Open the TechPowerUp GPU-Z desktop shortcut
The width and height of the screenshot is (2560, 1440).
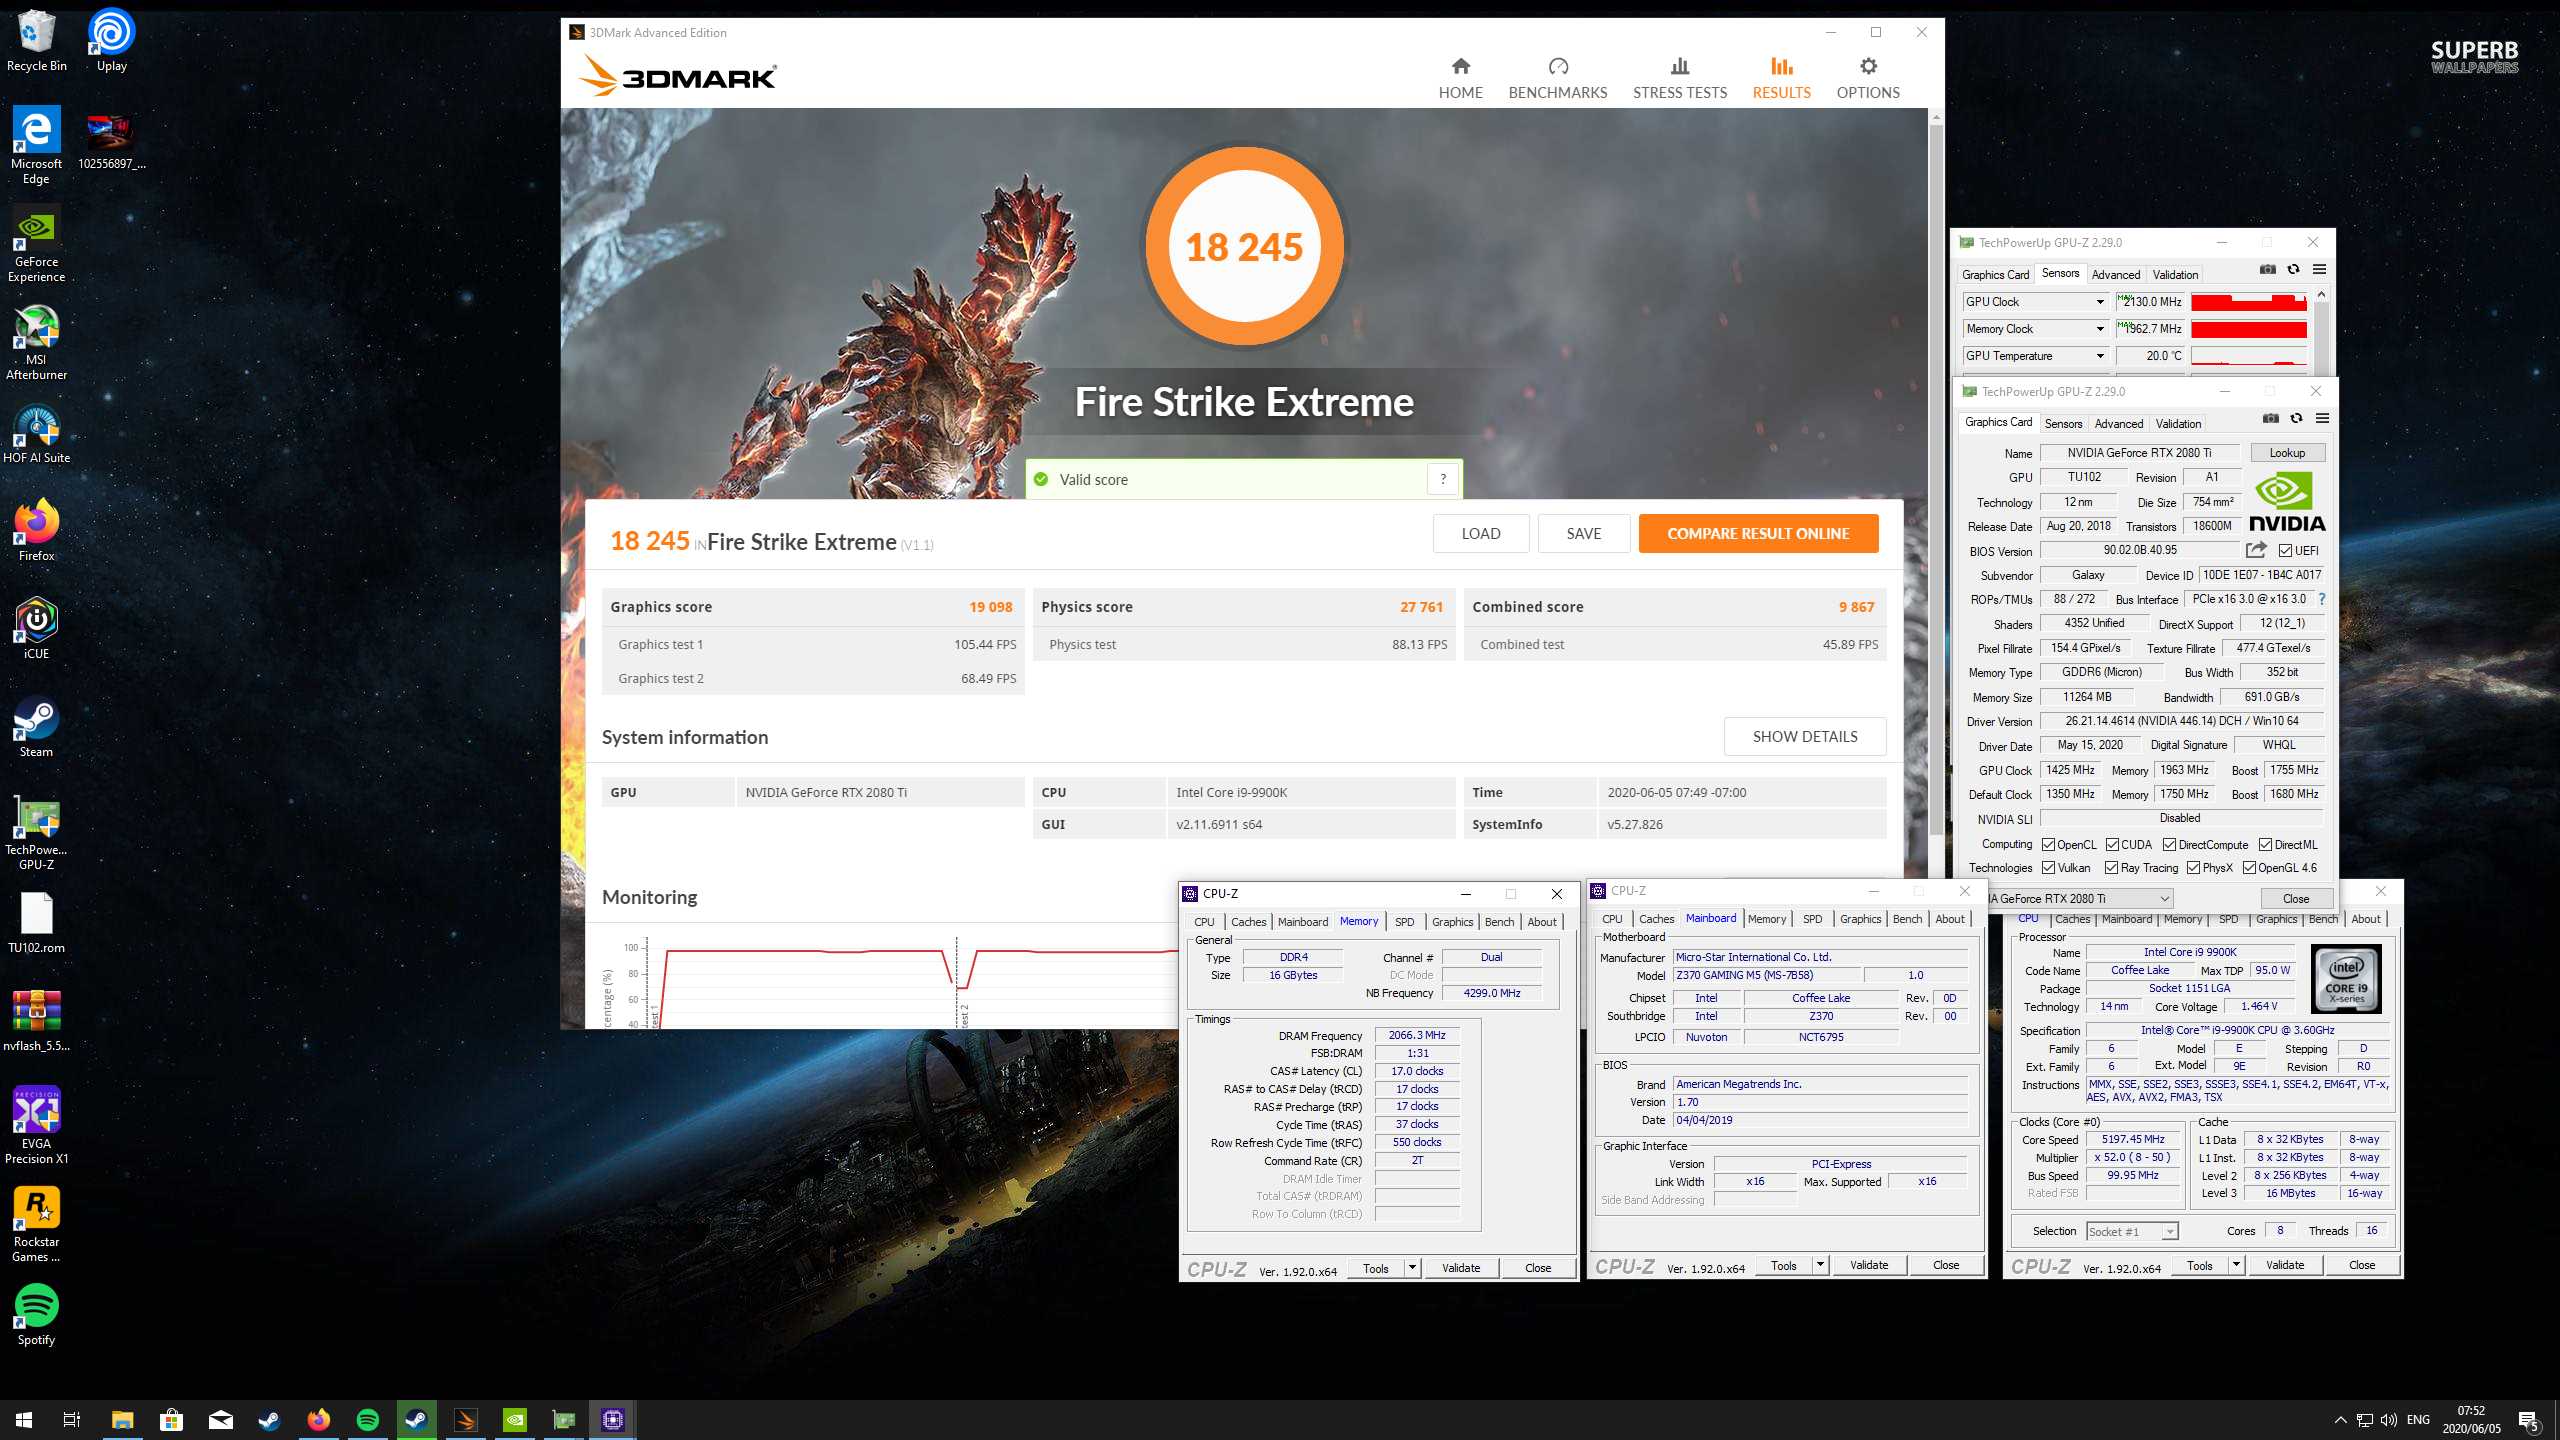coord(36,834)
